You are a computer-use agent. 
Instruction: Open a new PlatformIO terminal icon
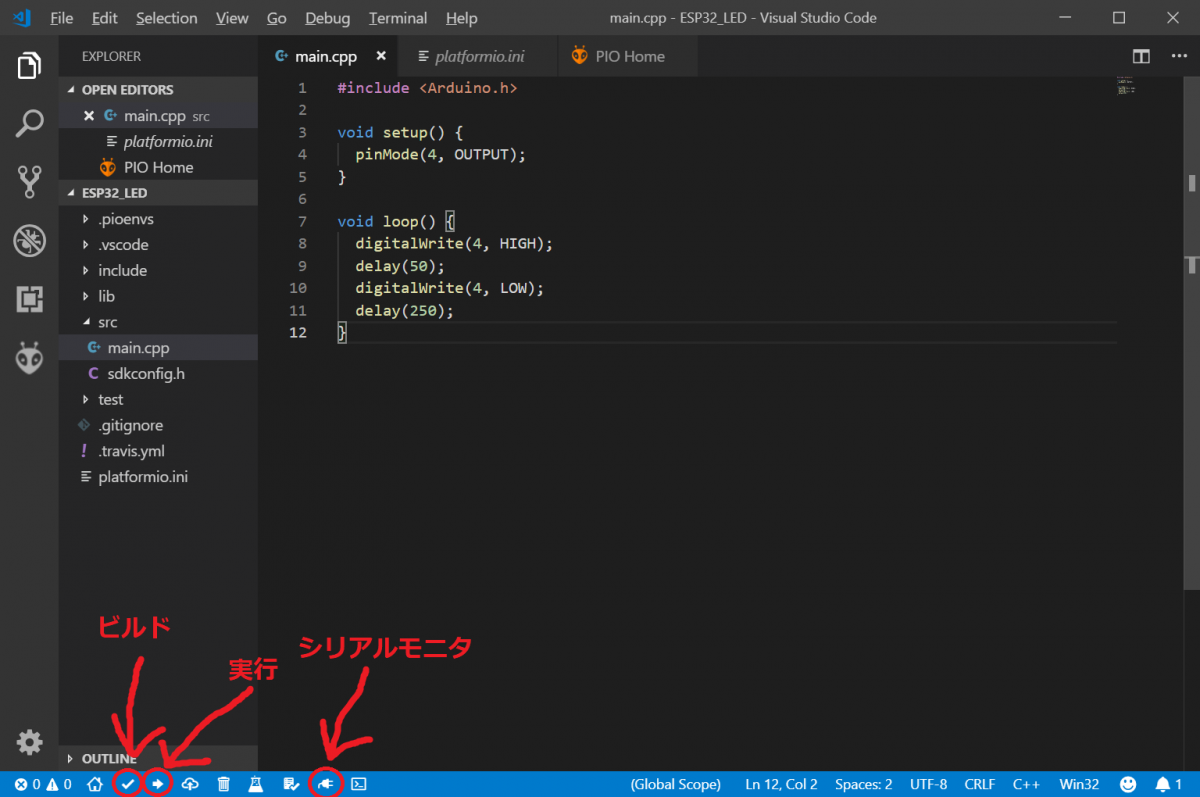pos(359,784)
